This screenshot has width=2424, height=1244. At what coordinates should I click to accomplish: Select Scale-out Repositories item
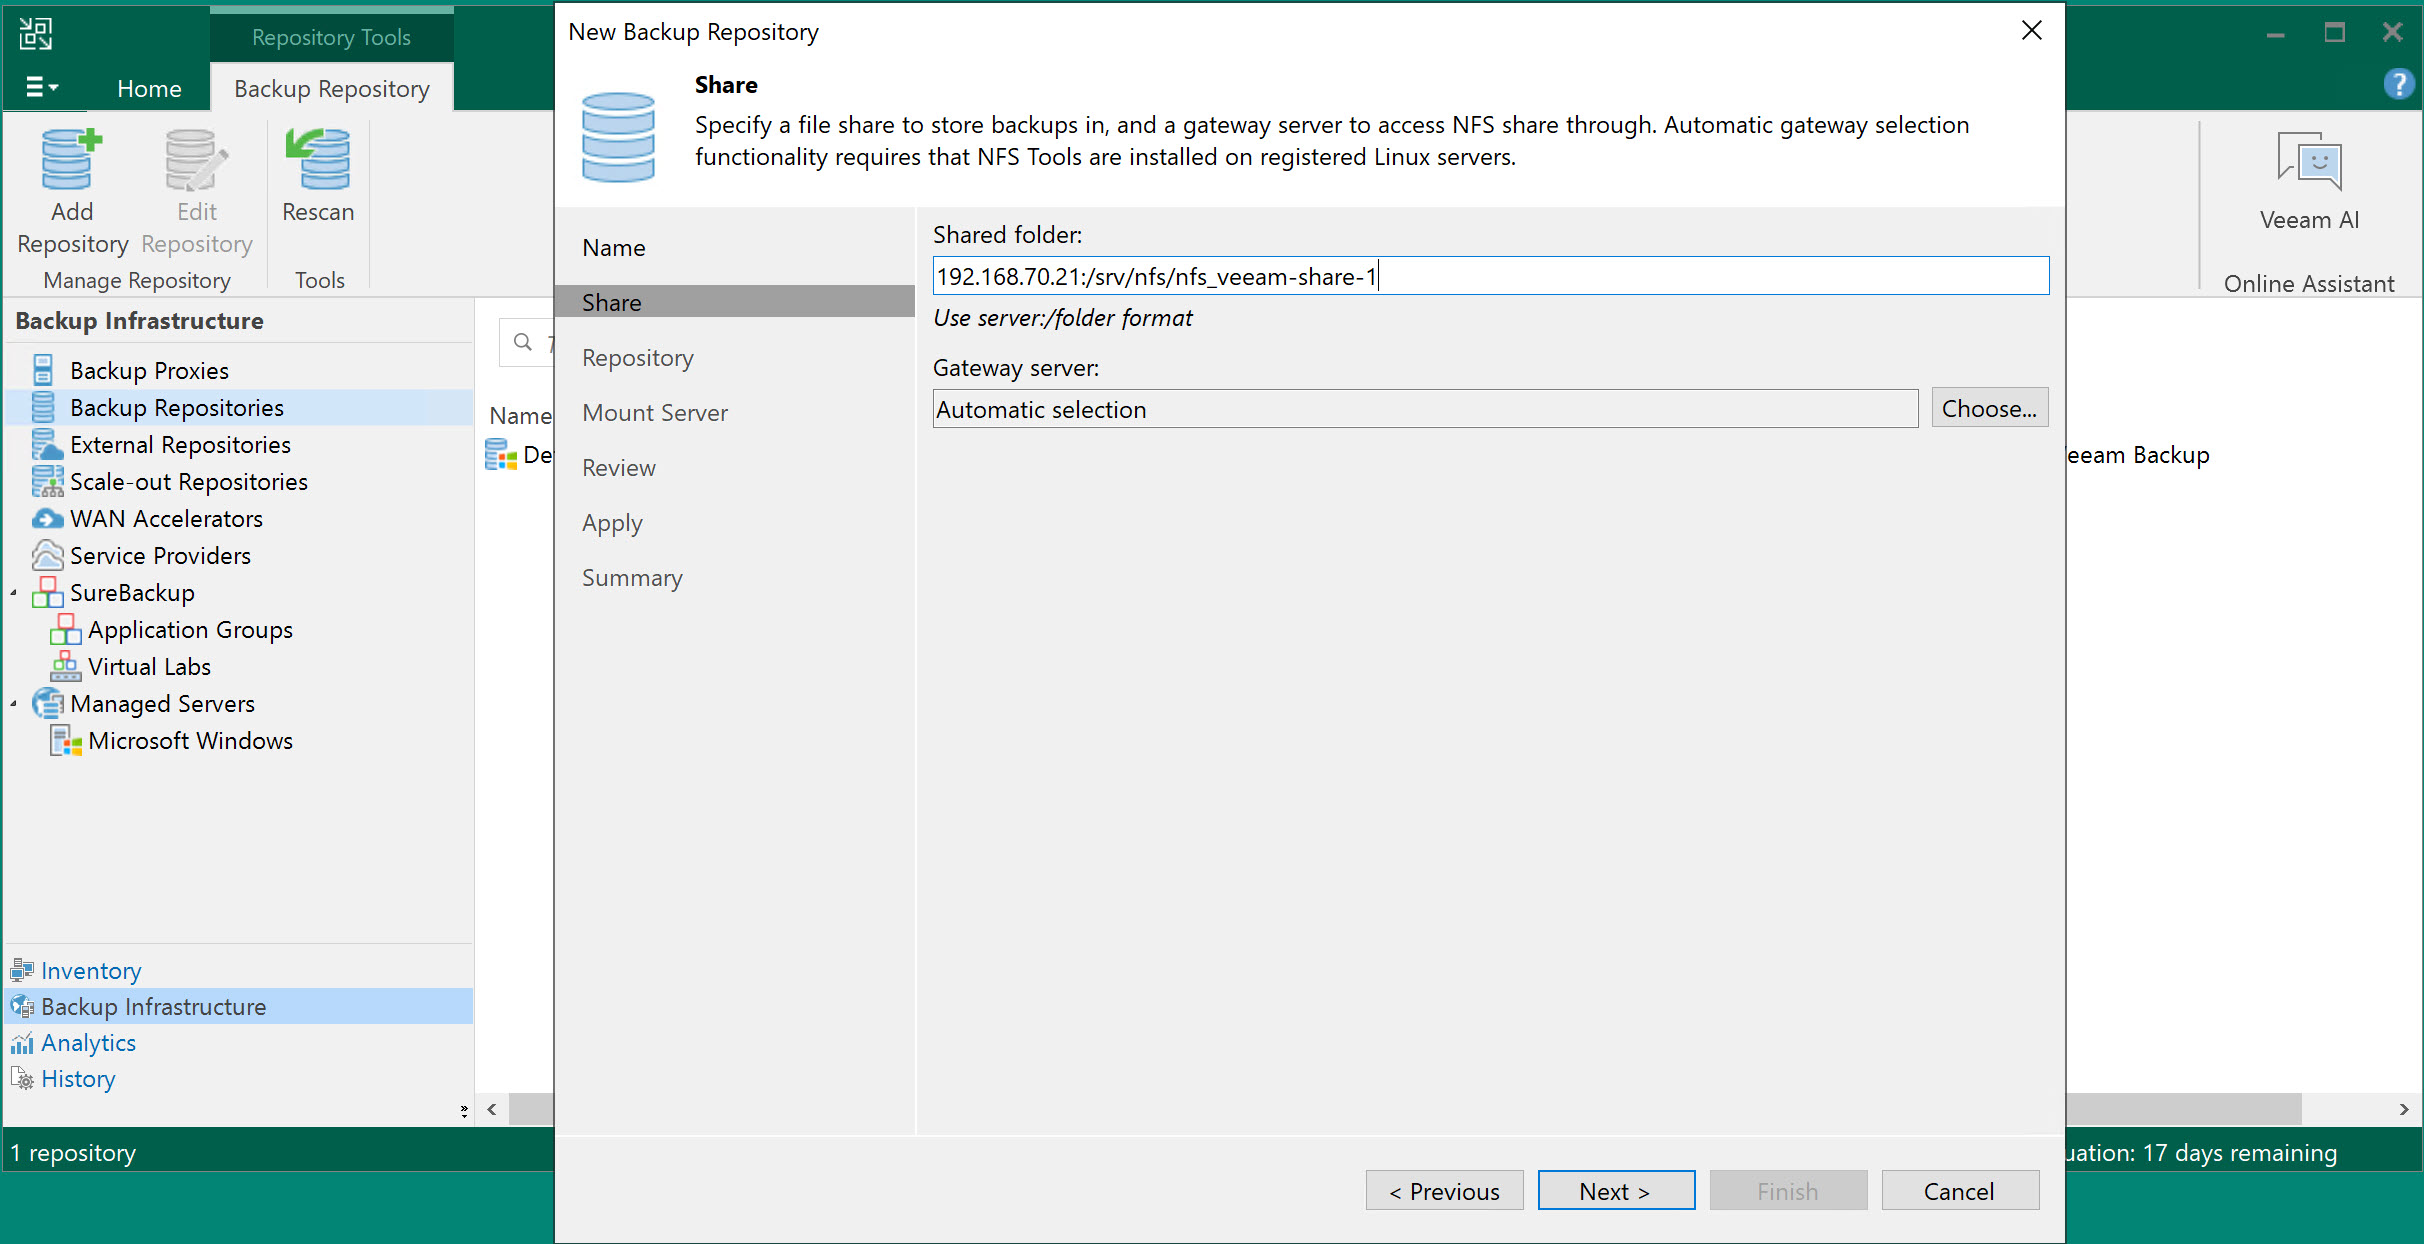pyautogui.click(x=188, y=482)
